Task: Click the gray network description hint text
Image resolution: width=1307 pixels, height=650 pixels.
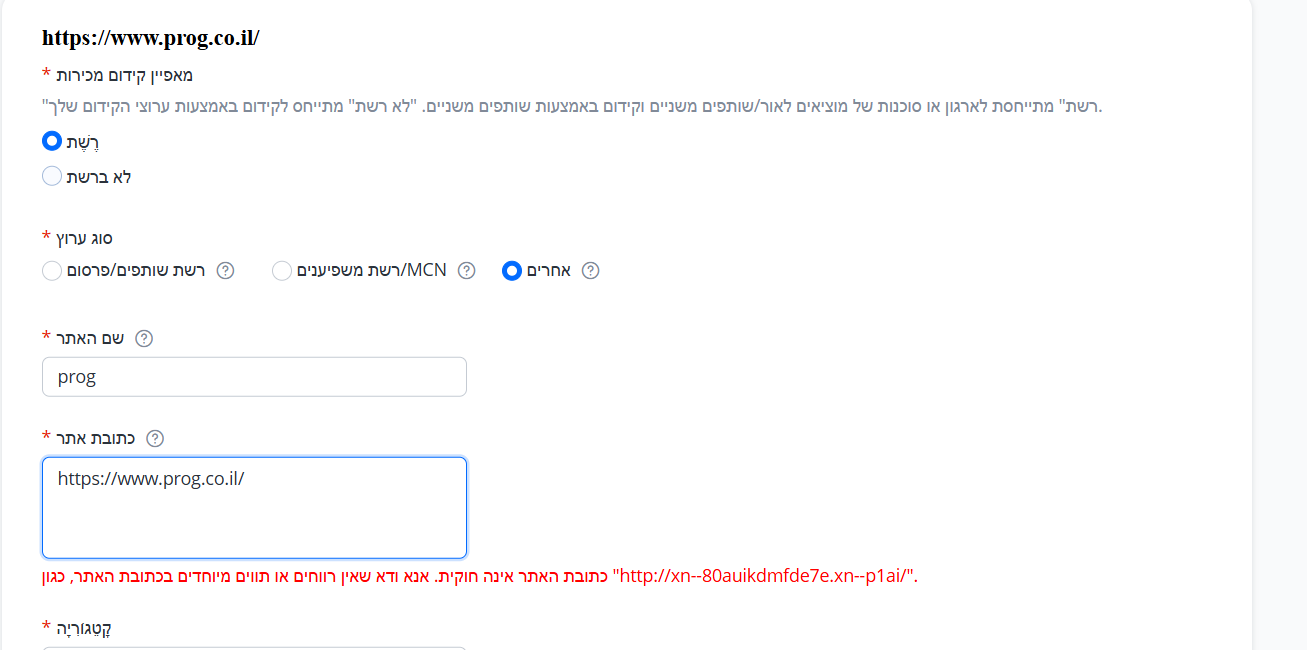Action: [571, 106]
